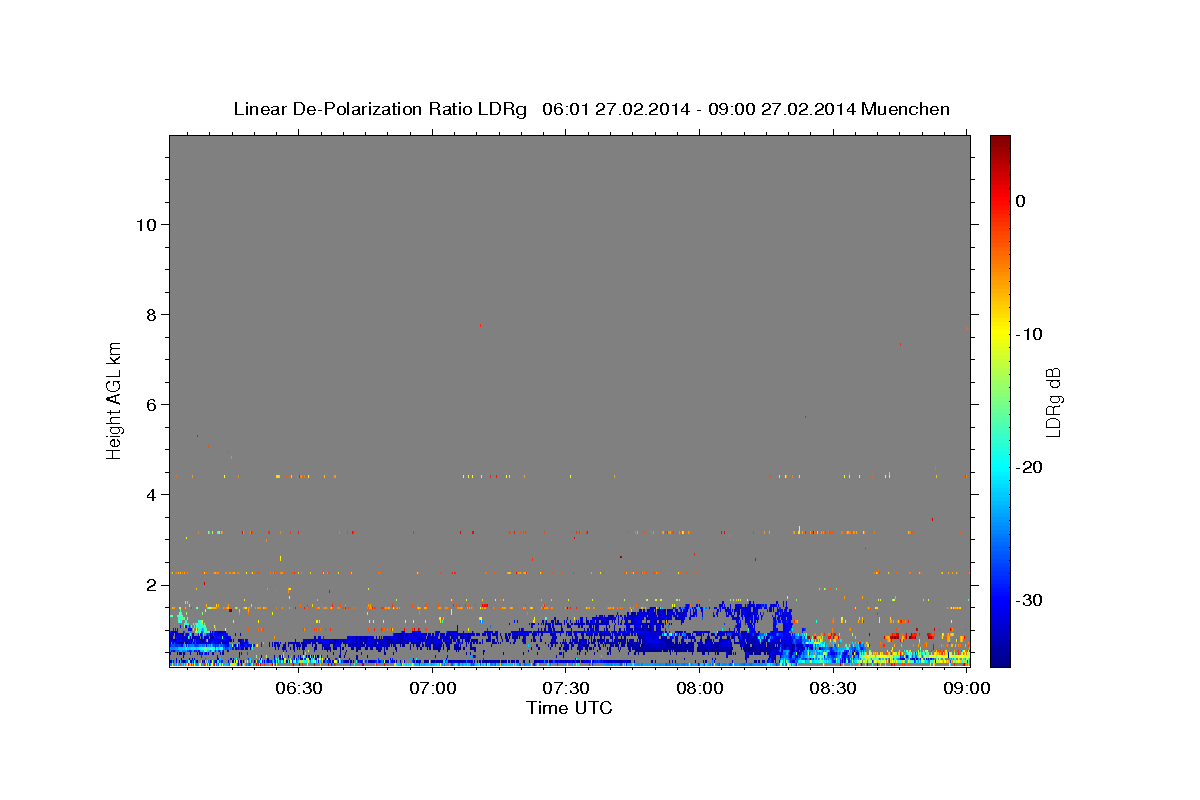Click the 07:30 time tick label
The width and height of the screenshot is (1200, 800).
click(x=566, y=689)
